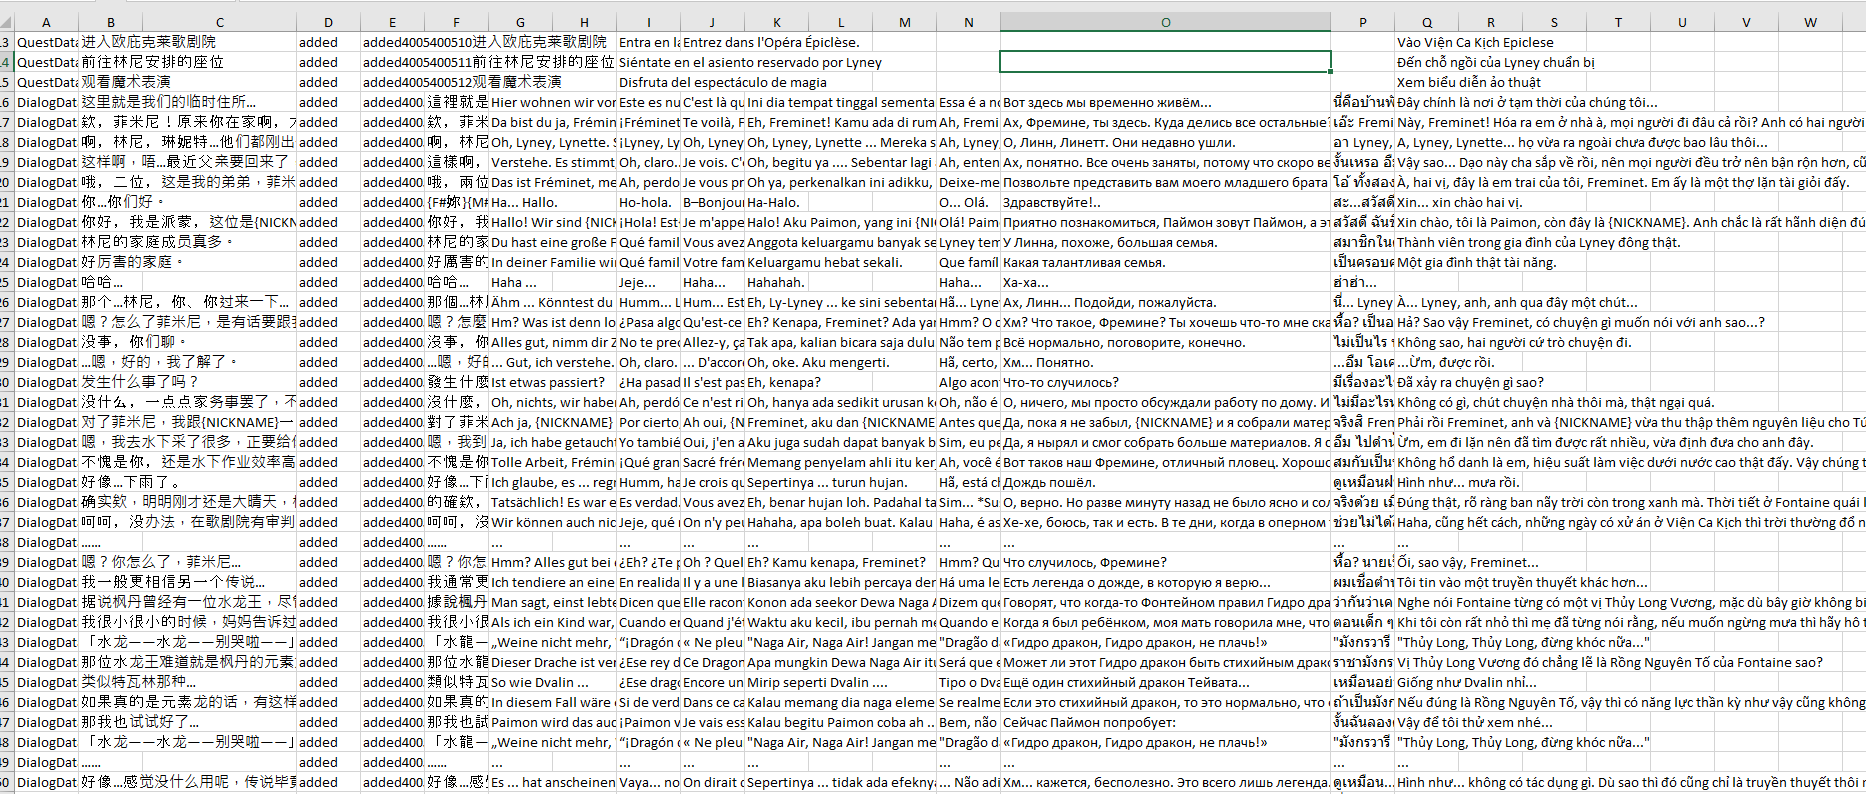Click Indonesian cell 'Eh, kenapa?'

point(783,382)
